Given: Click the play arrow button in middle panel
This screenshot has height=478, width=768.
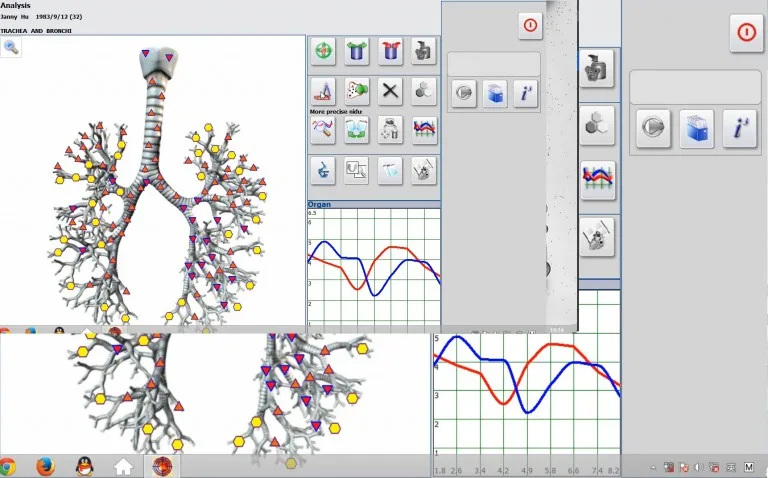Looking at the screenshot, I should [x=463, y=94].
